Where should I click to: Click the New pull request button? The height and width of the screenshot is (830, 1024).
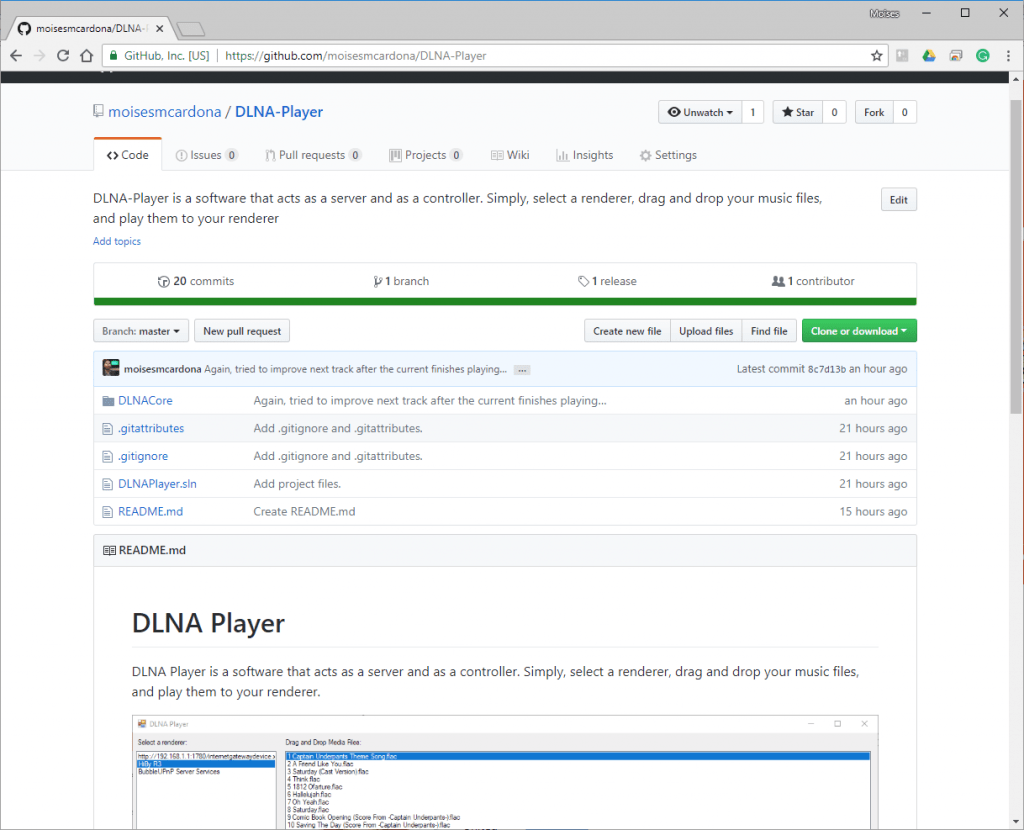242,331
